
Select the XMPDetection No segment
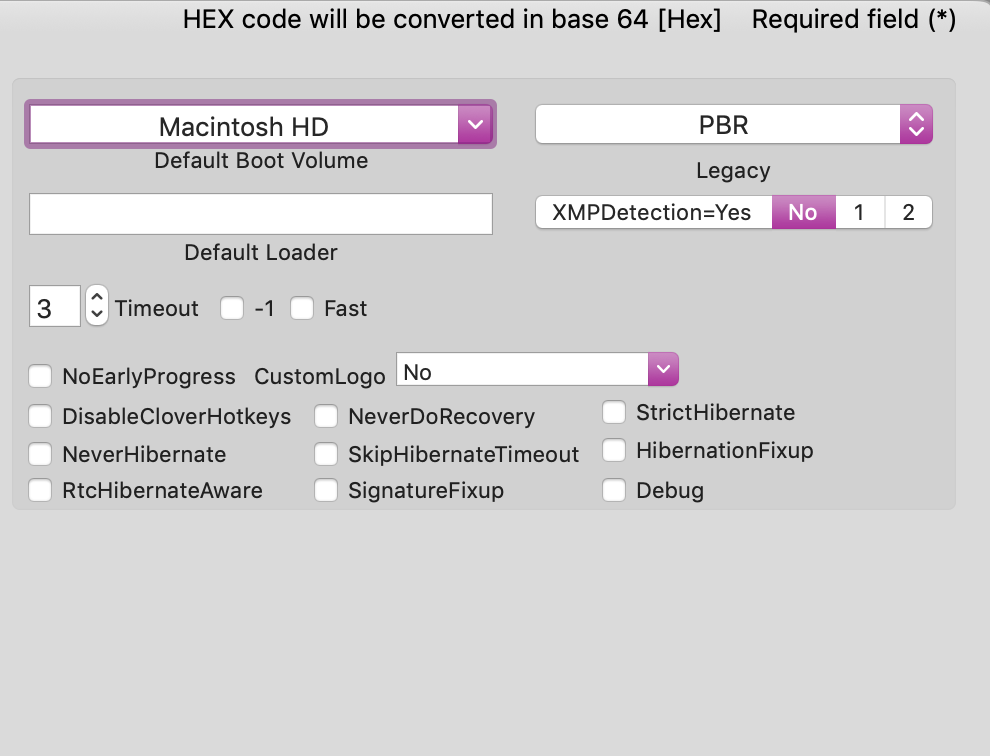[803, 212]
